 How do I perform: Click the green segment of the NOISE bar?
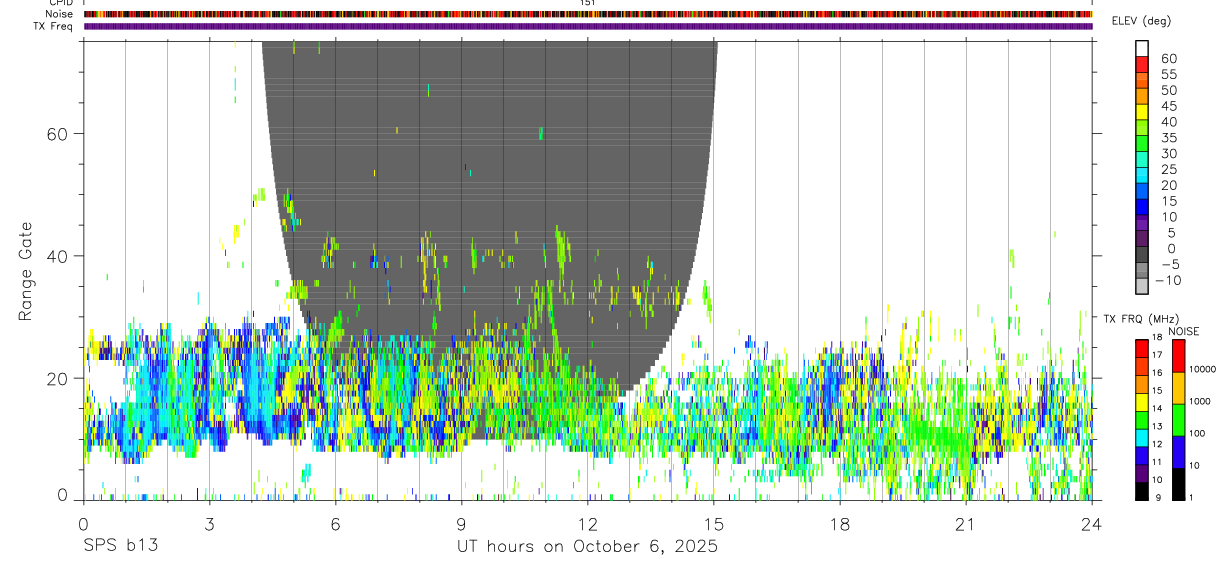click(1178, 420)
